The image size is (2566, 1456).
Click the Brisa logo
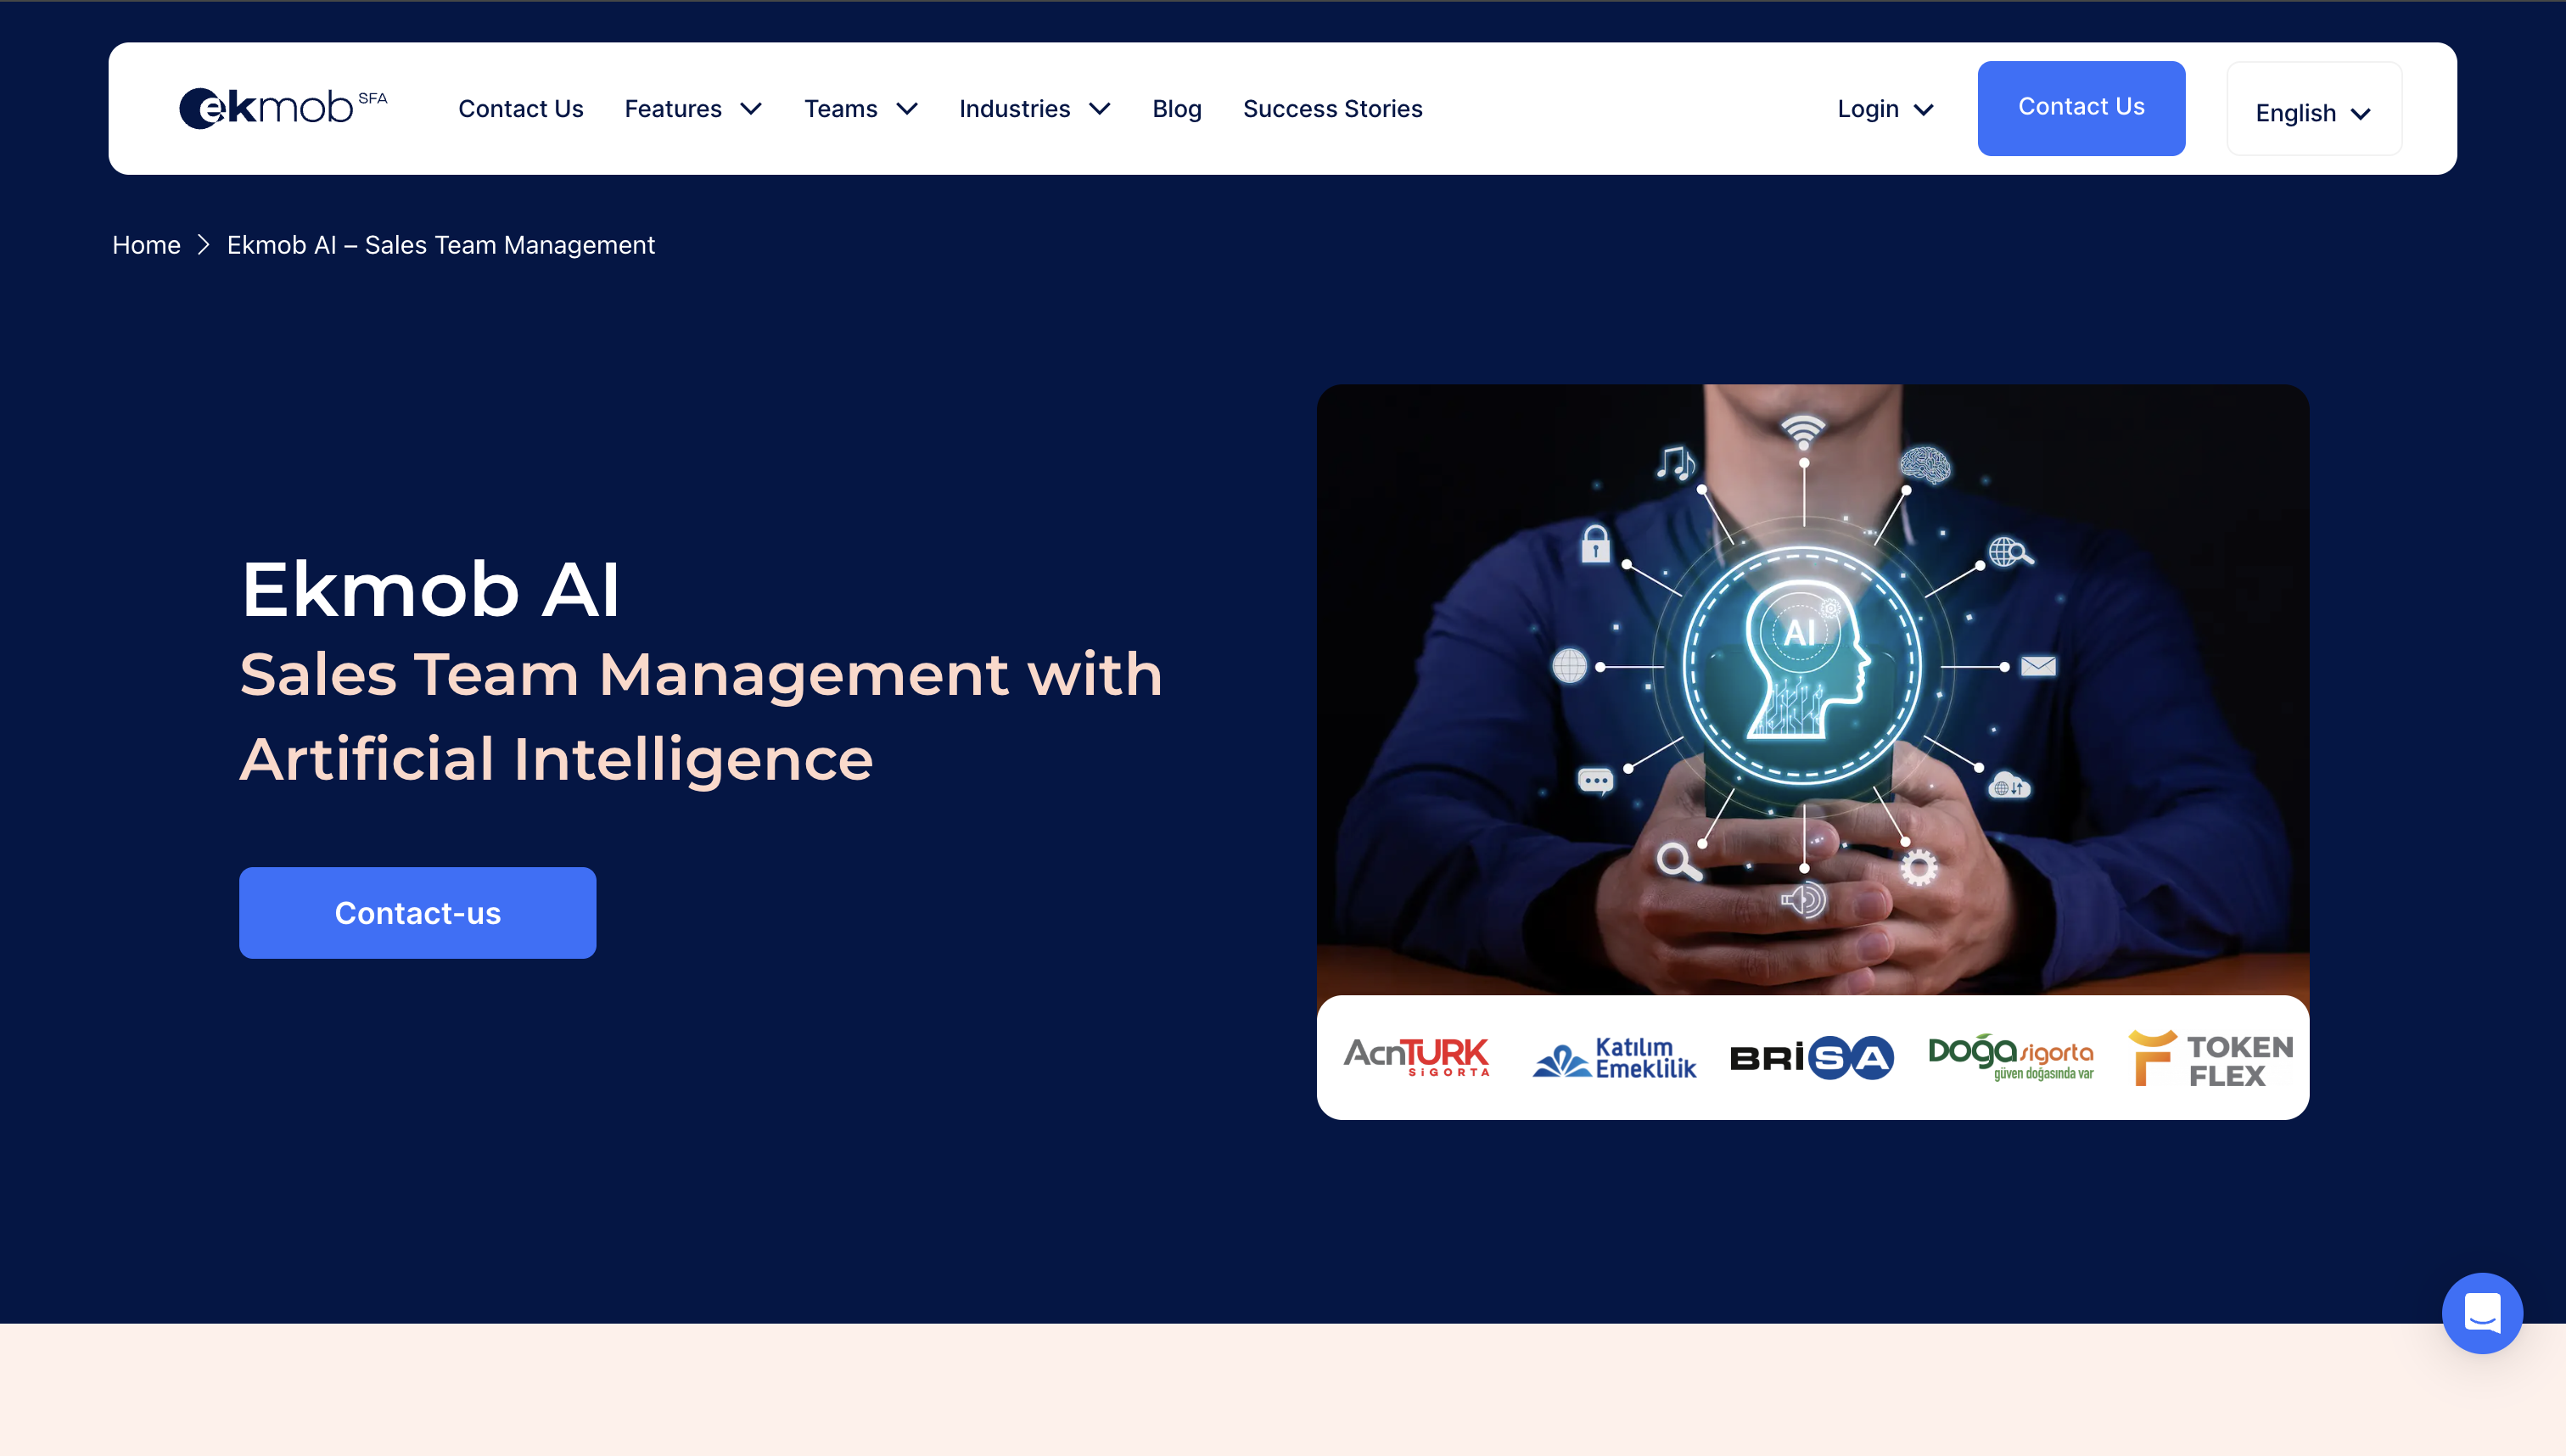click(1811, 1058)
